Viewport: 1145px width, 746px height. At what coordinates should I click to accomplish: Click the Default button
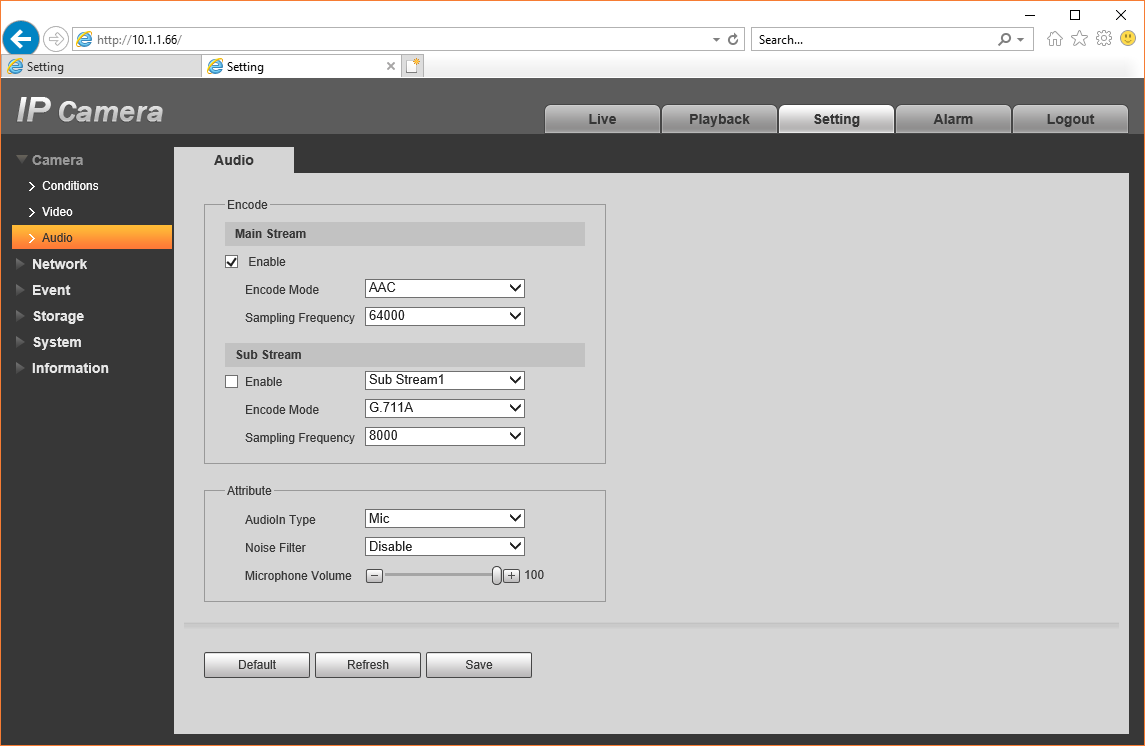click(257, 665)
